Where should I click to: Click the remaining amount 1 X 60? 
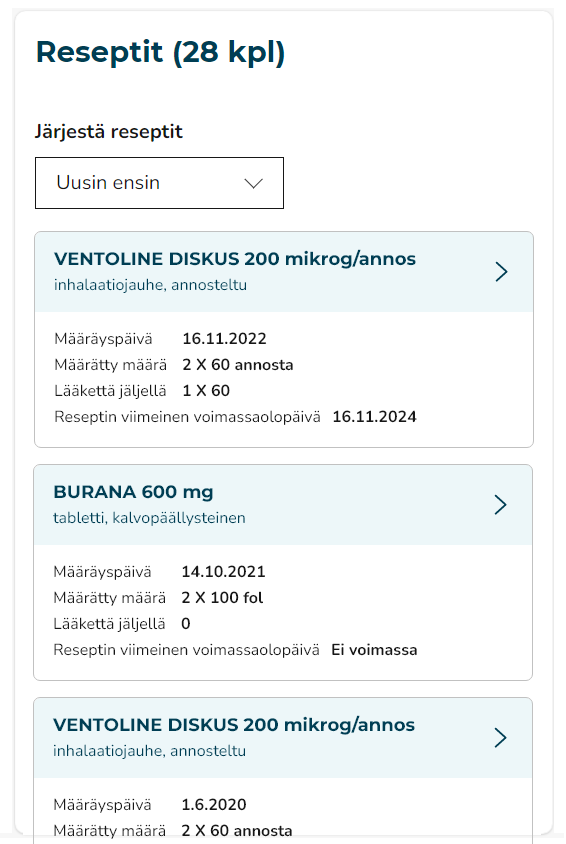click(x=206, y=391)
